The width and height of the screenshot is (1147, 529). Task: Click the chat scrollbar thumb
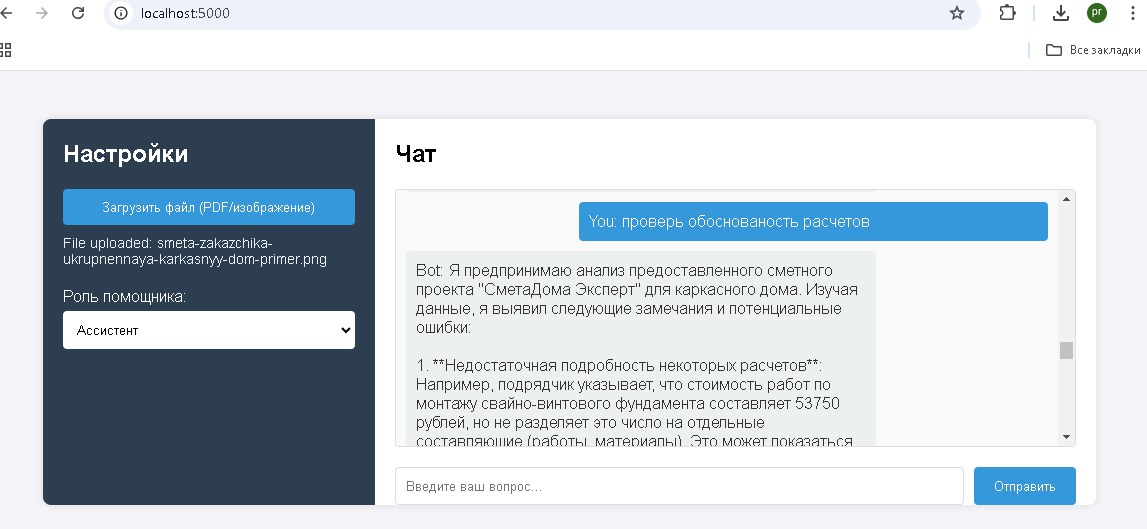[x=1066, y=350]
